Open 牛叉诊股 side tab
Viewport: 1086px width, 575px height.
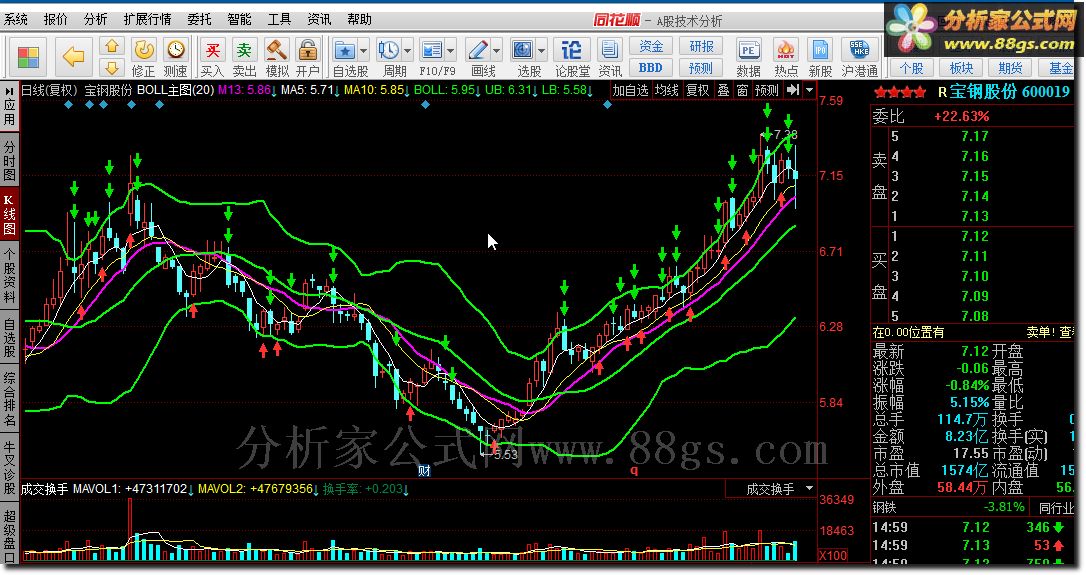pyautogui.click(x=9, y=468)
